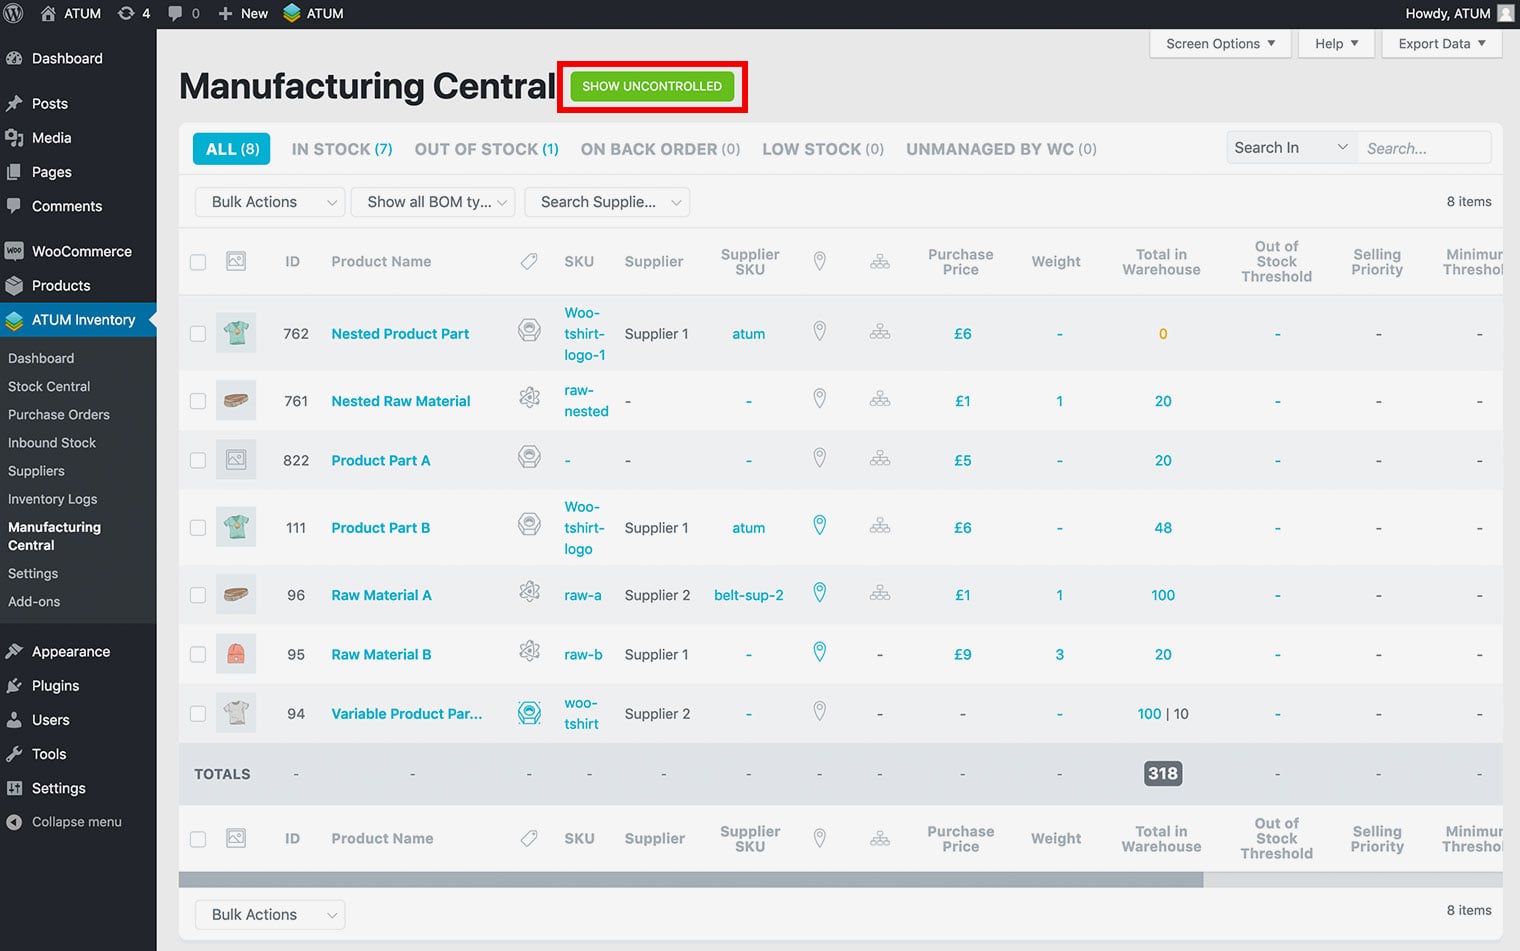Toggle the select-all checkbox in table header

click(198, 262)
